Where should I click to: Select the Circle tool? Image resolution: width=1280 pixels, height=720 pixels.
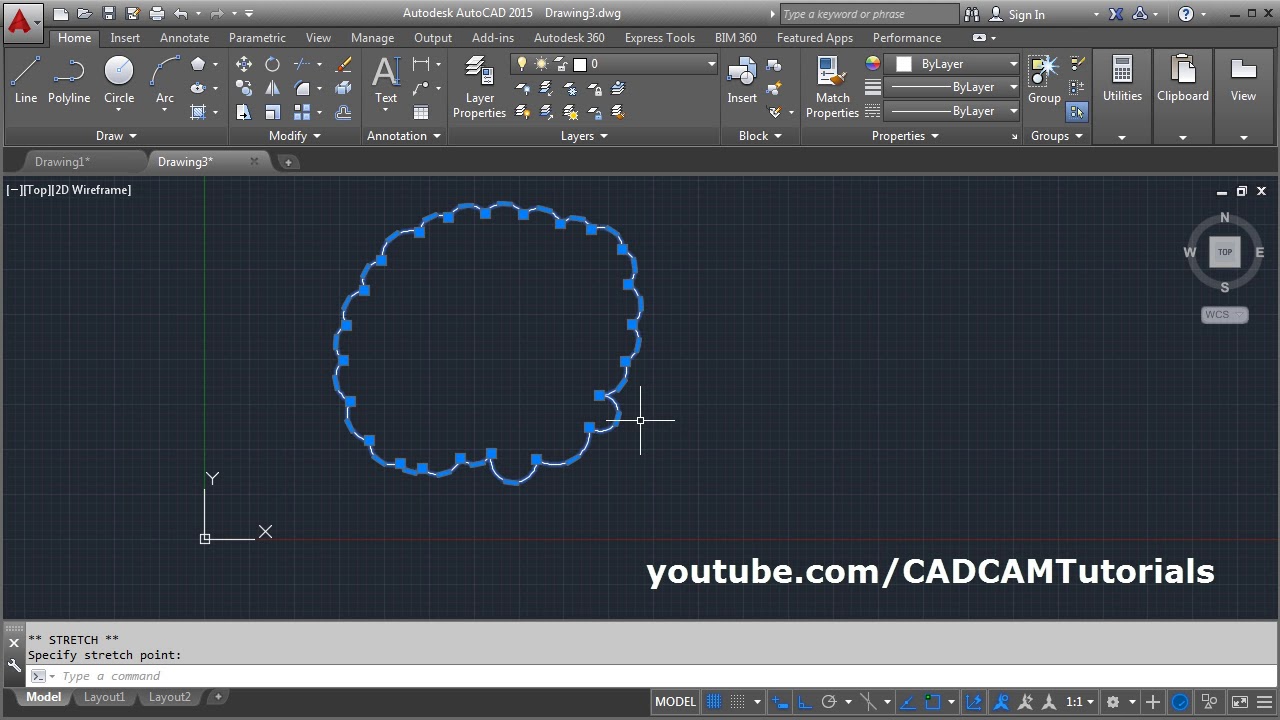coord(119,79)
